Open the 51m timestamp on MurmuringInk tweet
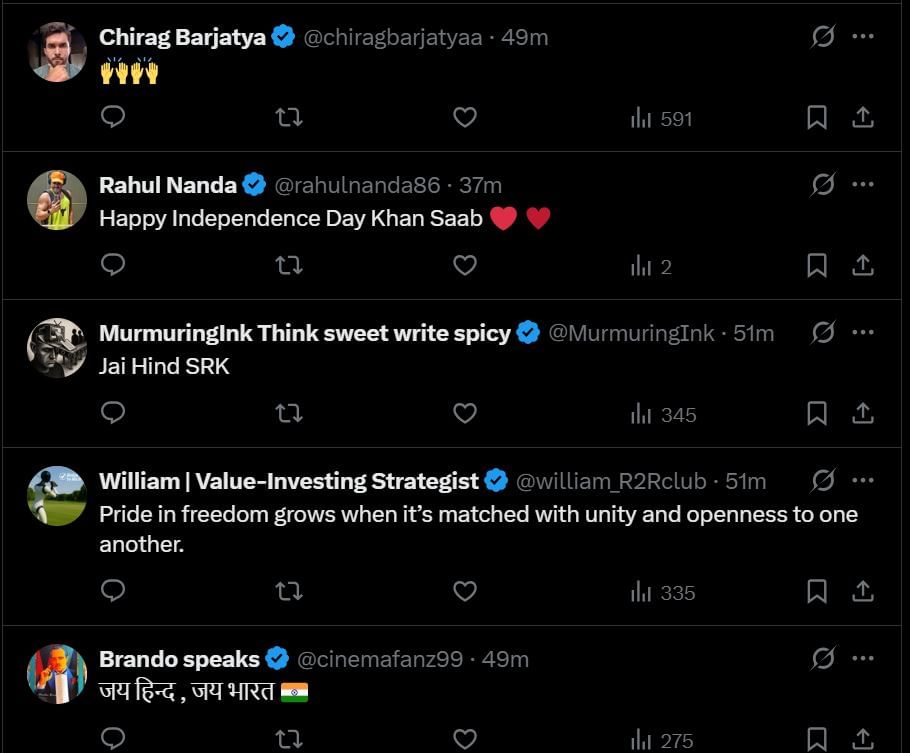The image size is (910, 753). pyautogui.click(x=753, y=333)
